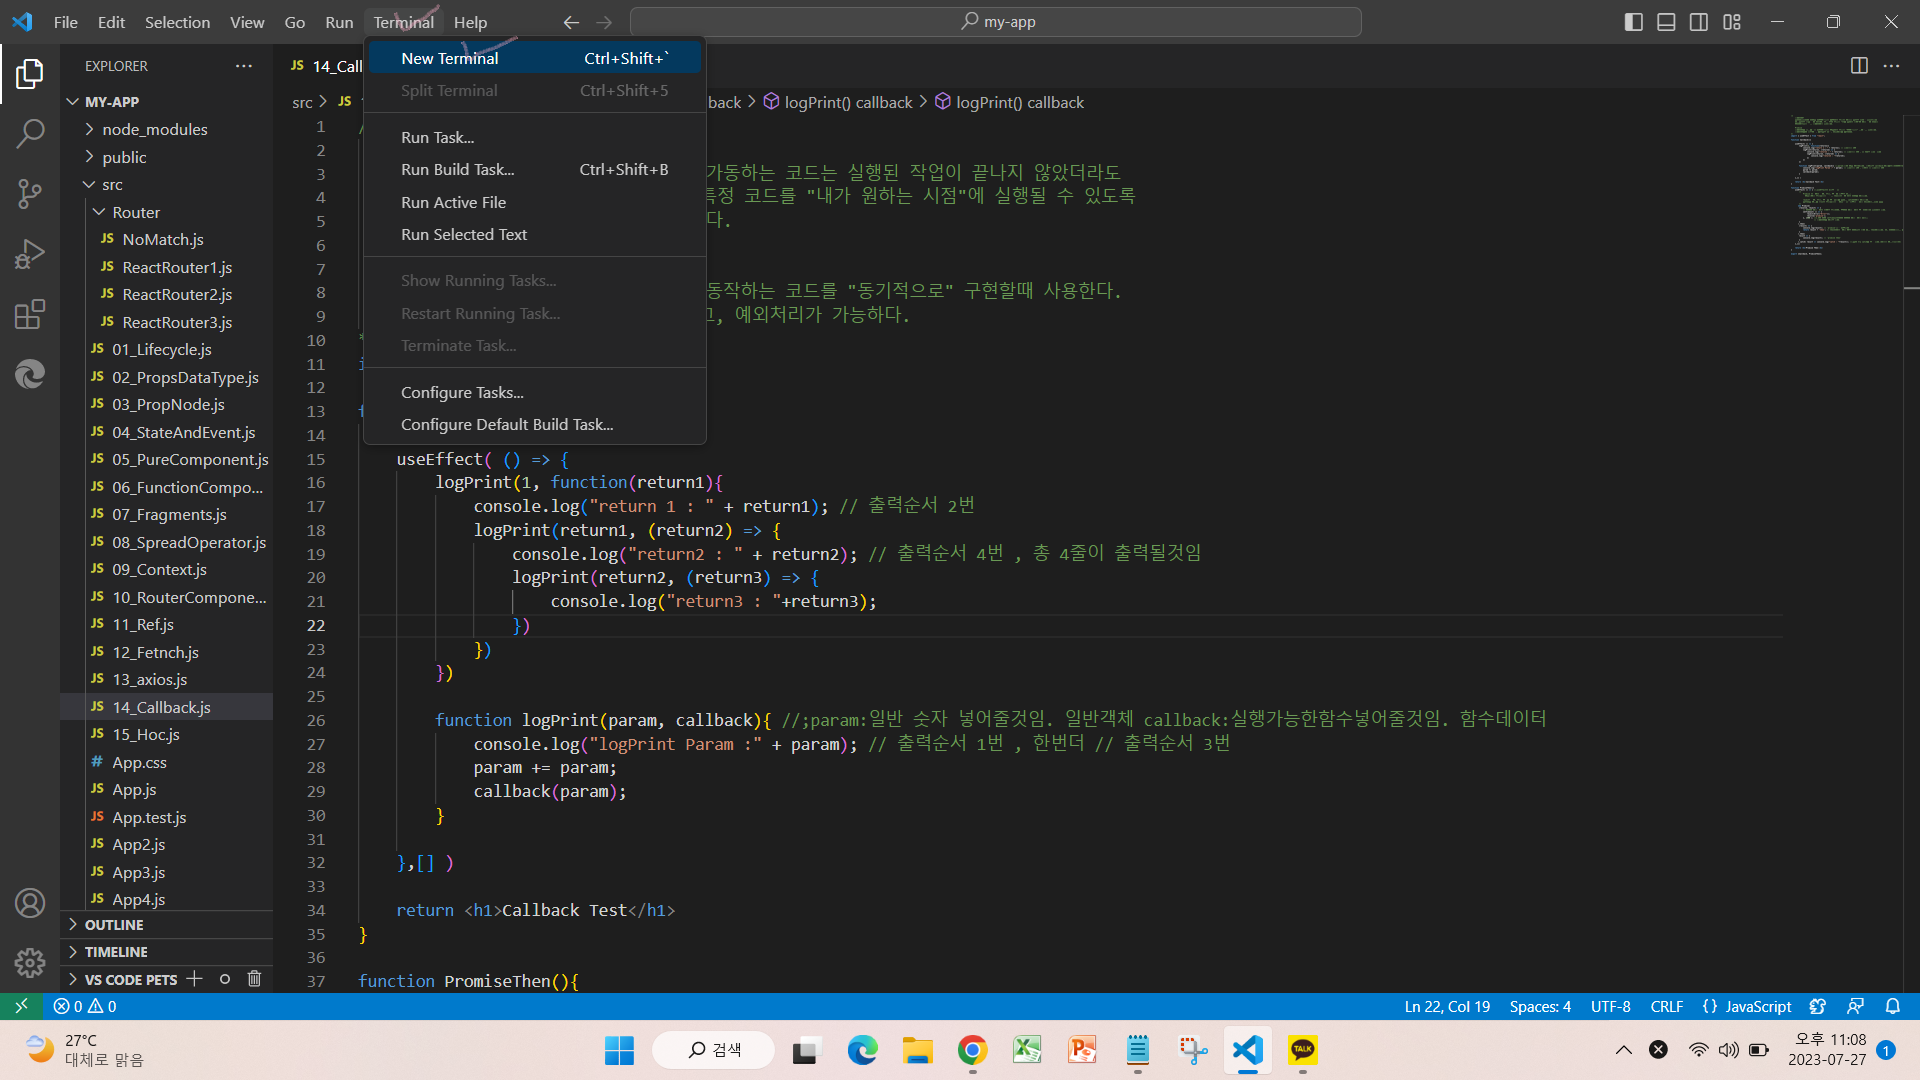Viewport: 1920px width, 1080px height.
Task: Toggle the secondary side bar visibility
Action: (x=1699, y=22)
